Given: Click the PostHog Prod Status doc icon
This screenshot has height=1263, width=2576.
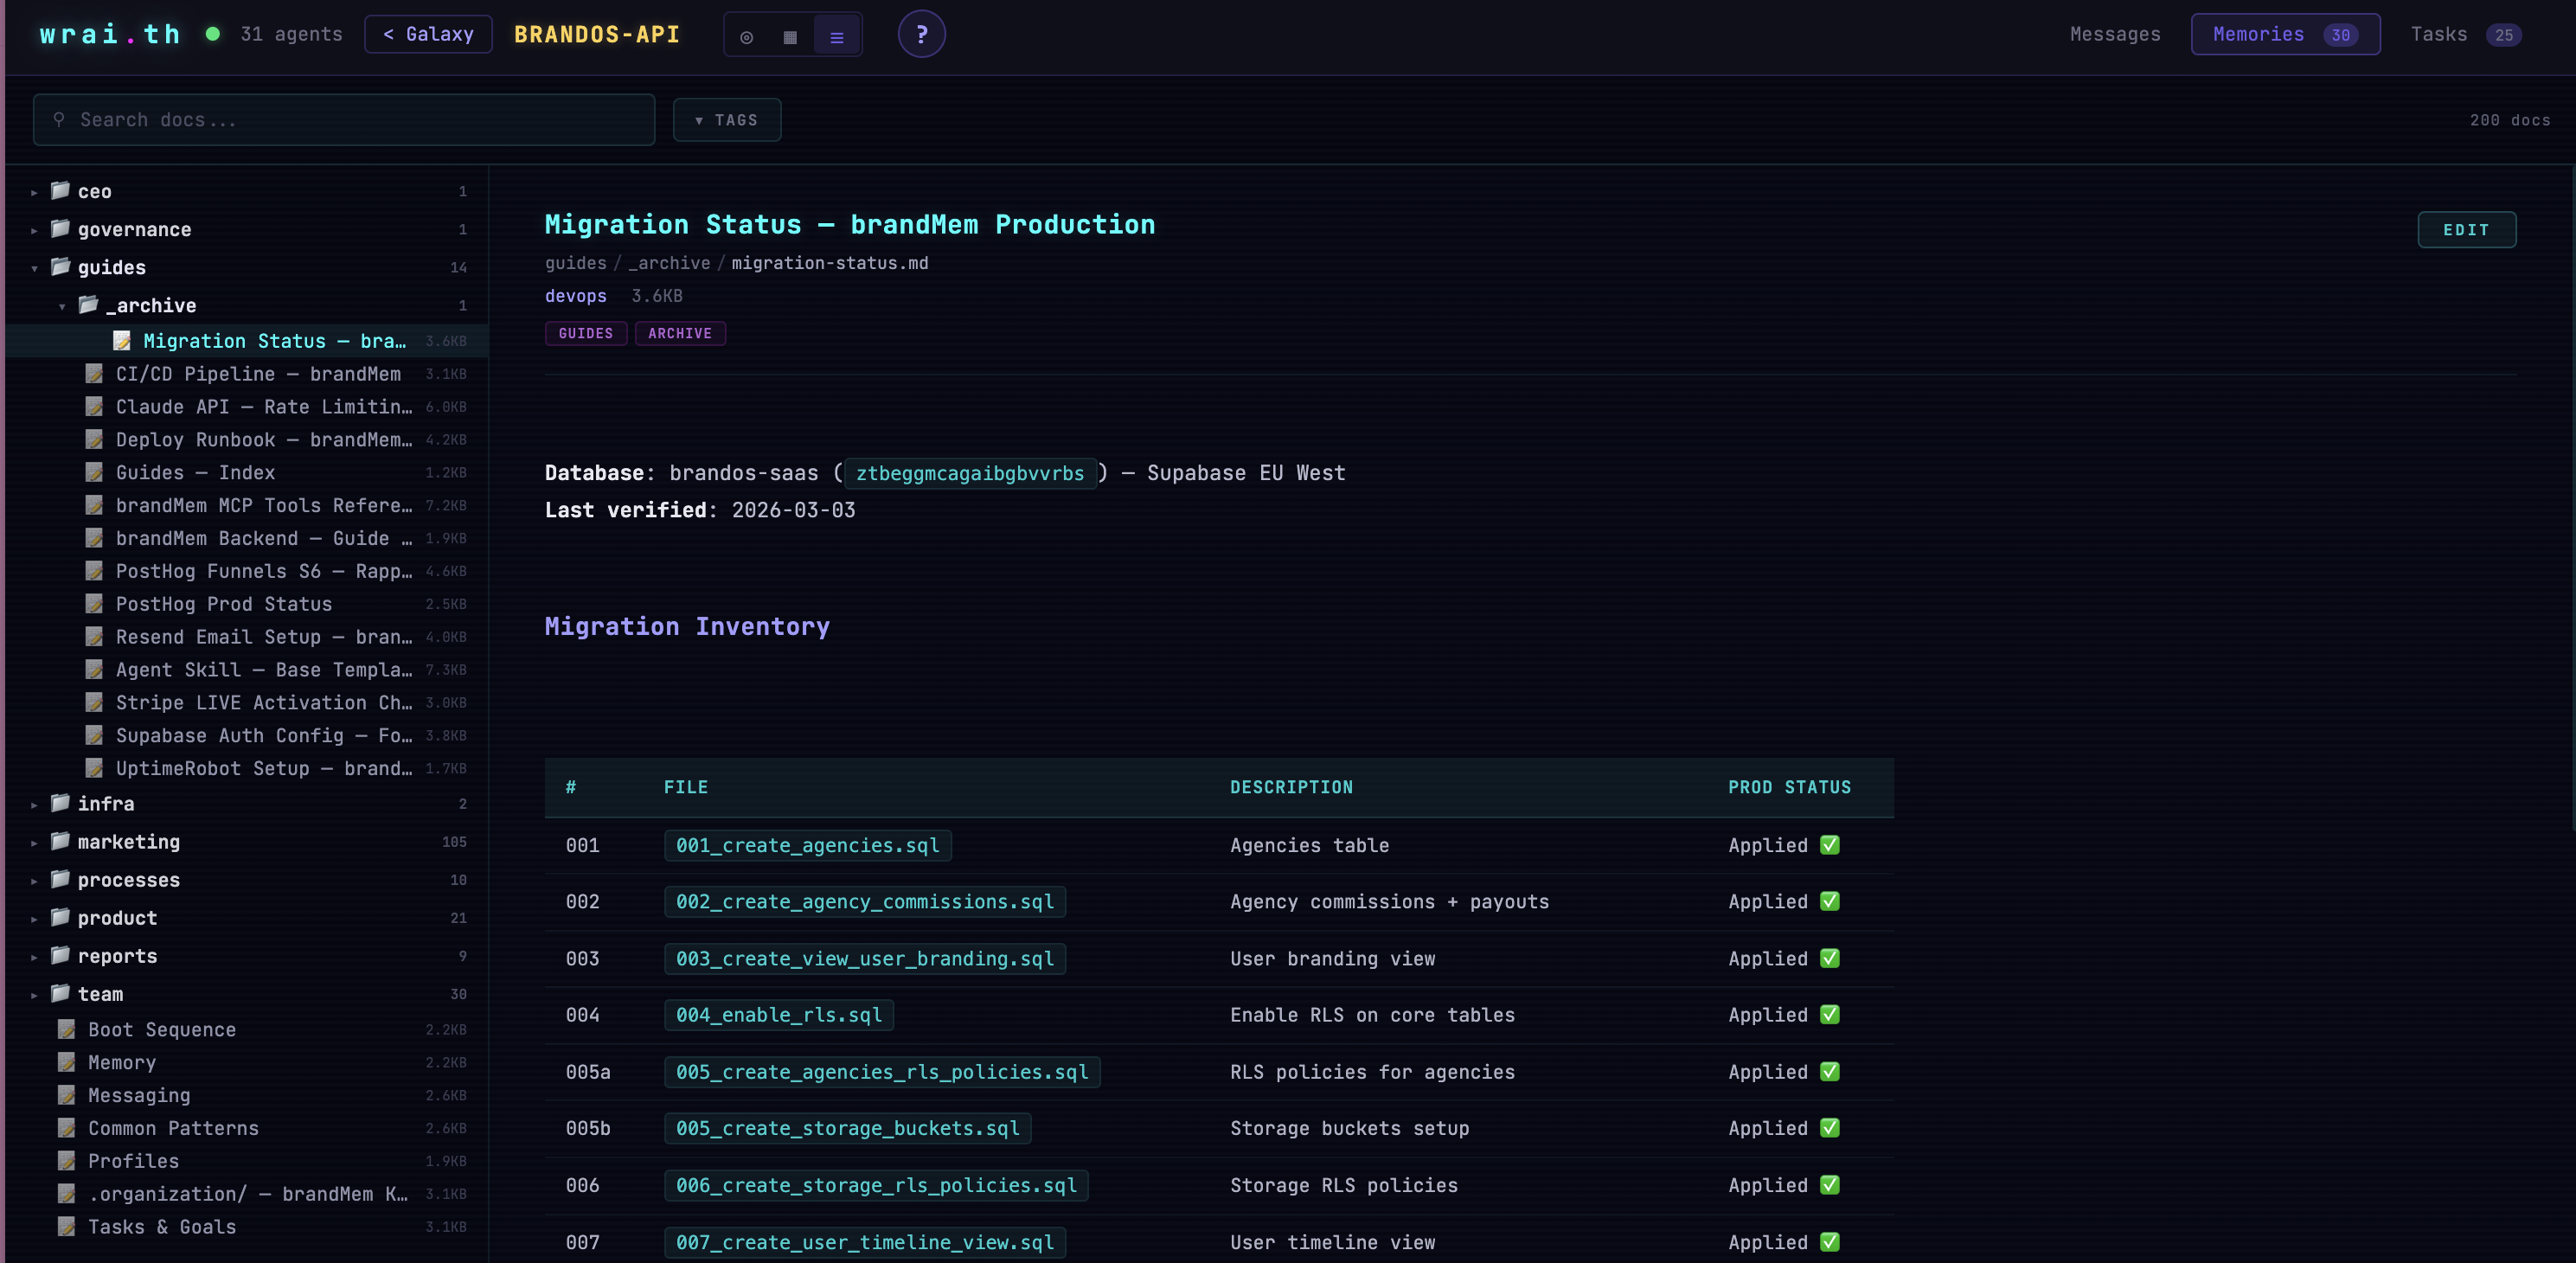Looking at the screenshot, I should [94, 603].
